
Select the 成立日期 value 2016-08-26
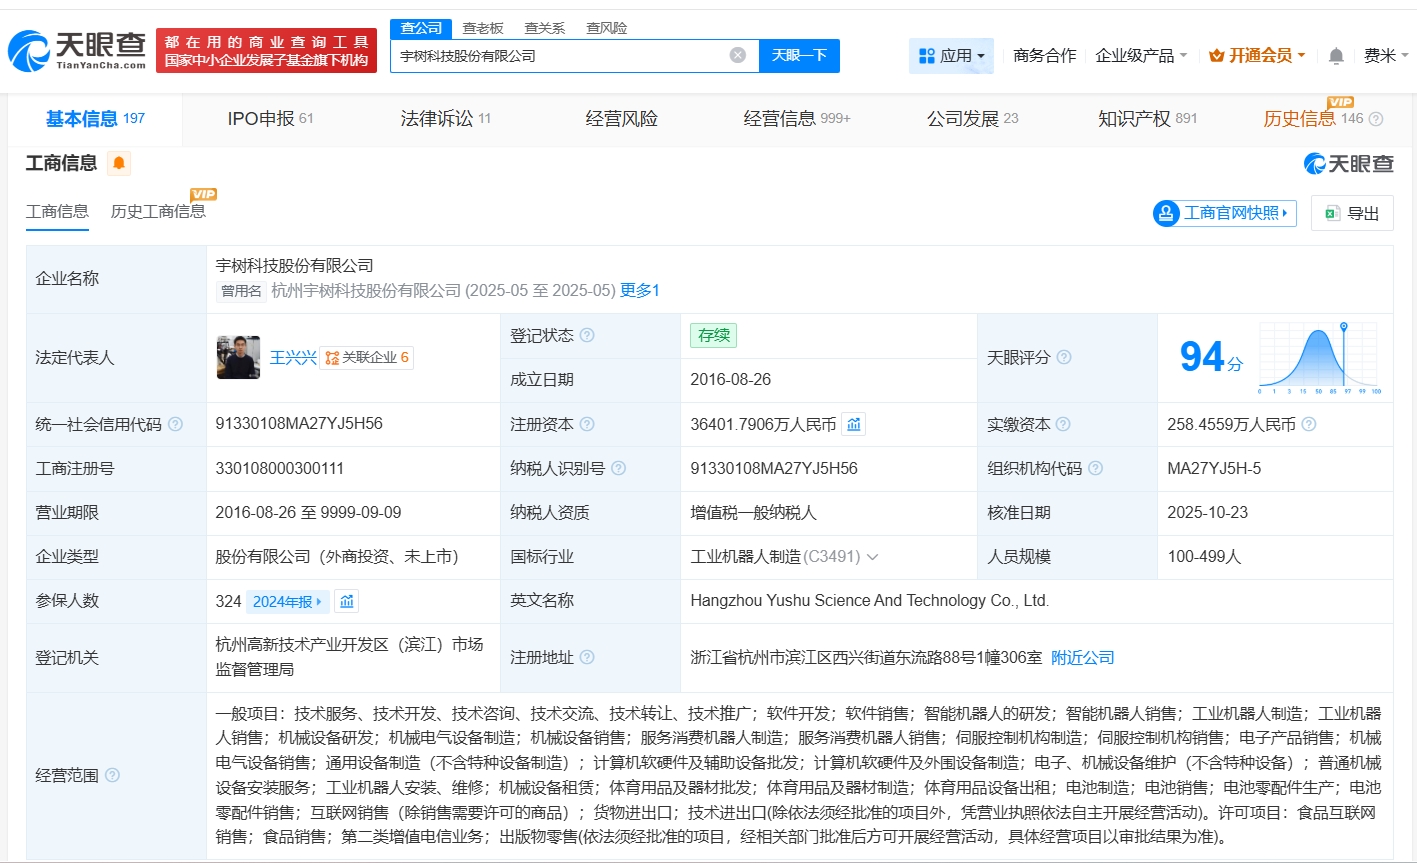[731, 380]
